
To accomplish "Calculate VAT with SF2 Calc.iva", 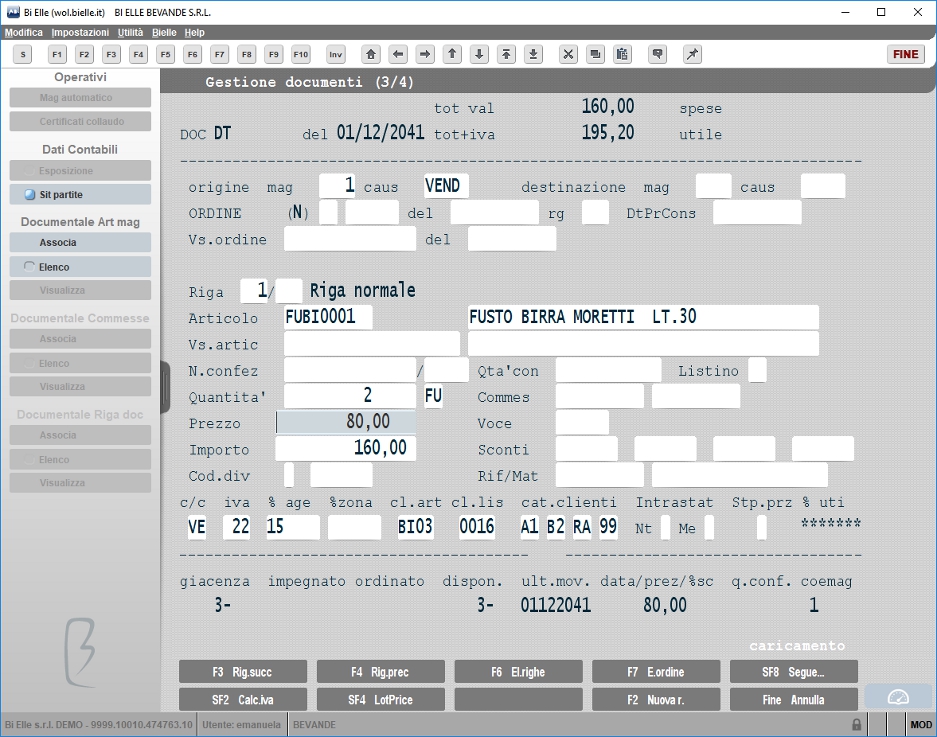I will click(243, 699).
